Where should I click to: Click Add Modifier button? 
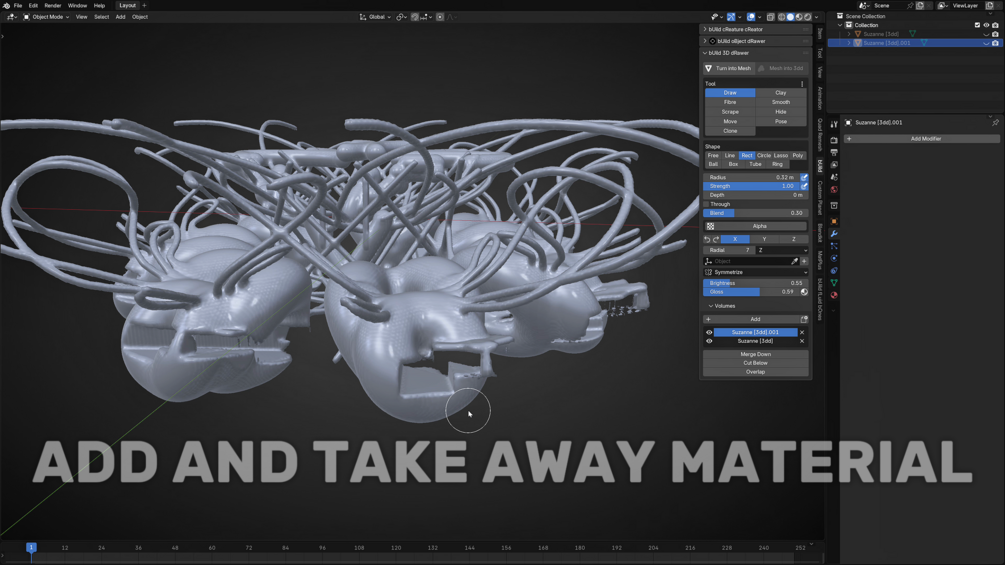tap(922, 139)
